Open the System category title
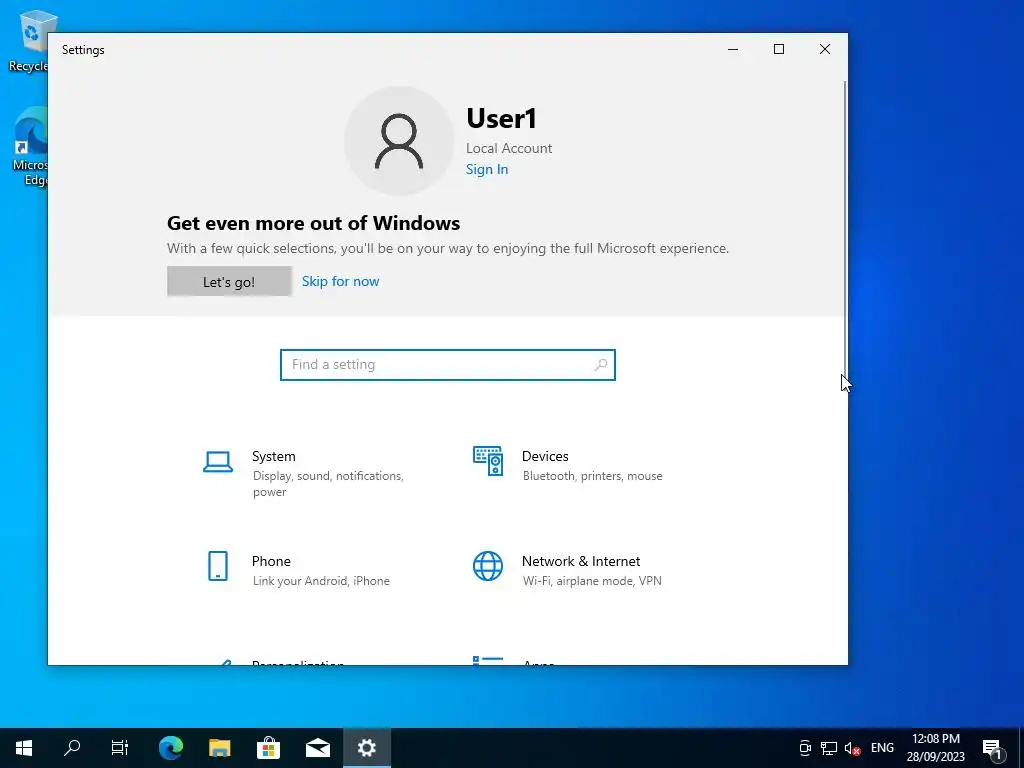The height and width of the screenshot is (768, 1024). (x=274, y=456)
